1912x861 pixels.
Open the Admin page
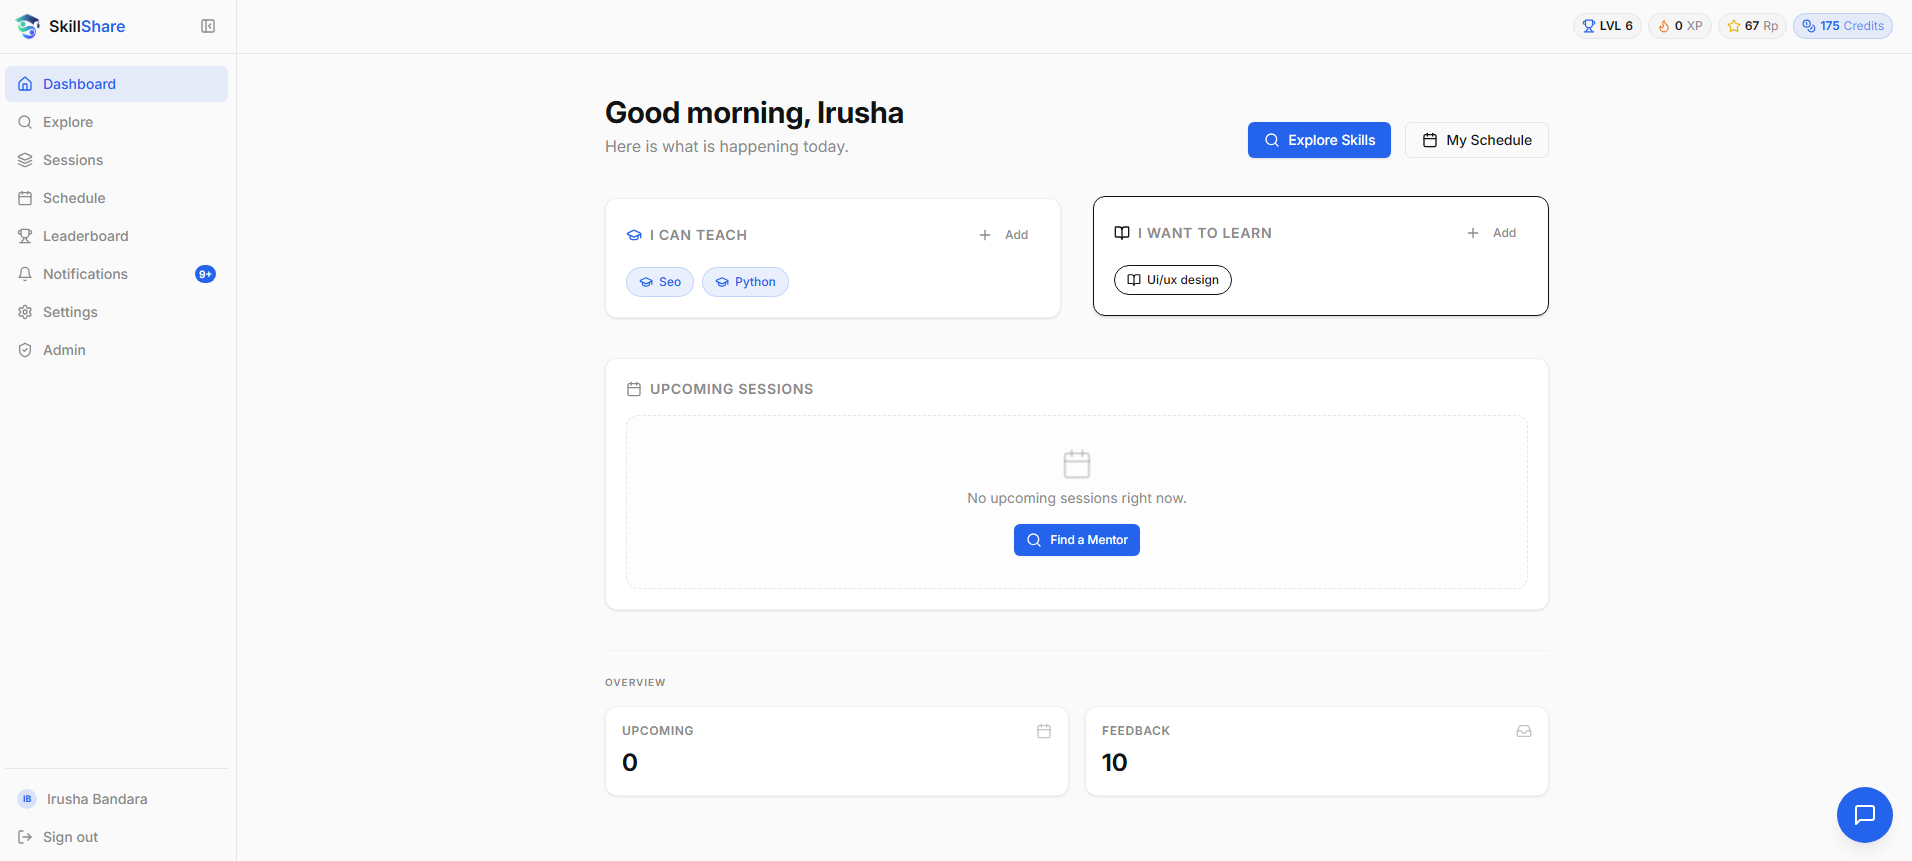click(x=116, y=350)
